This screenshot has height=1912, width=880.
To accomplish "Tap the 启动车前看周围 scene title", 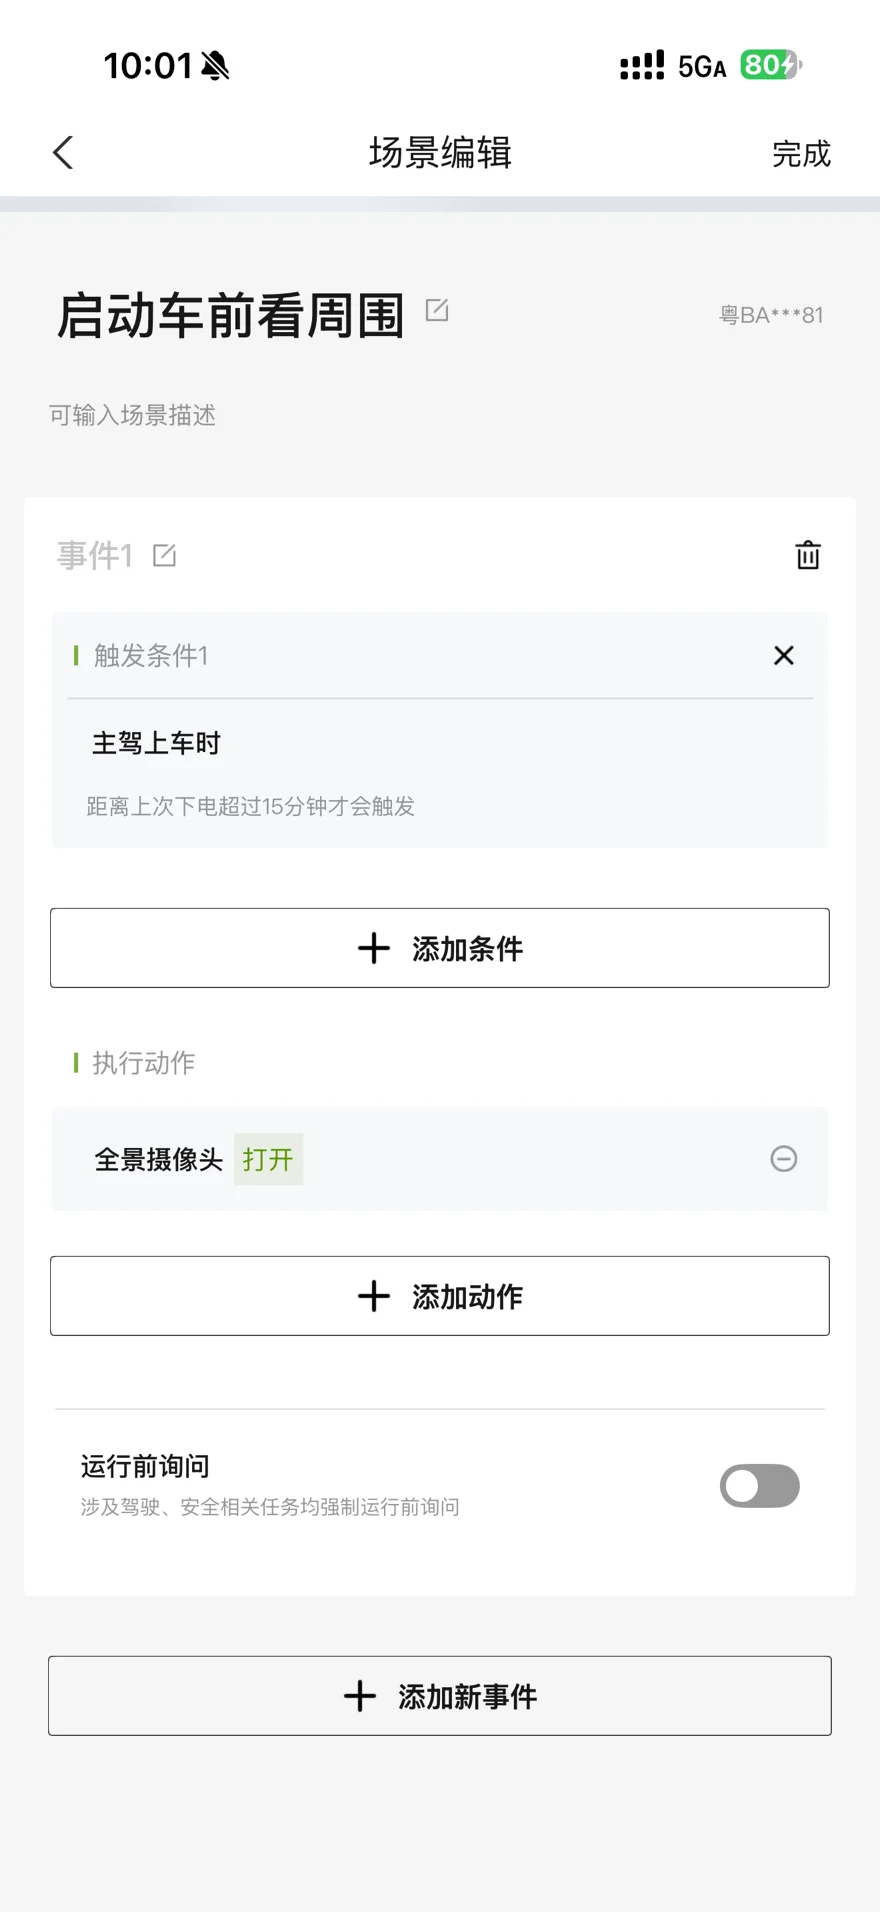I will pos(231,315).
